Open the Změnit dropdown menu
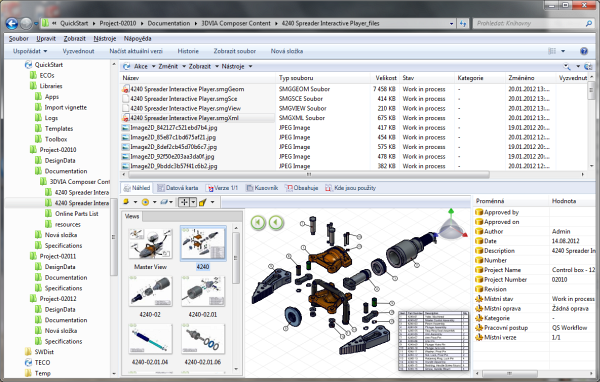Viewport: 600px width, 382px height. (x=171, y=67)
